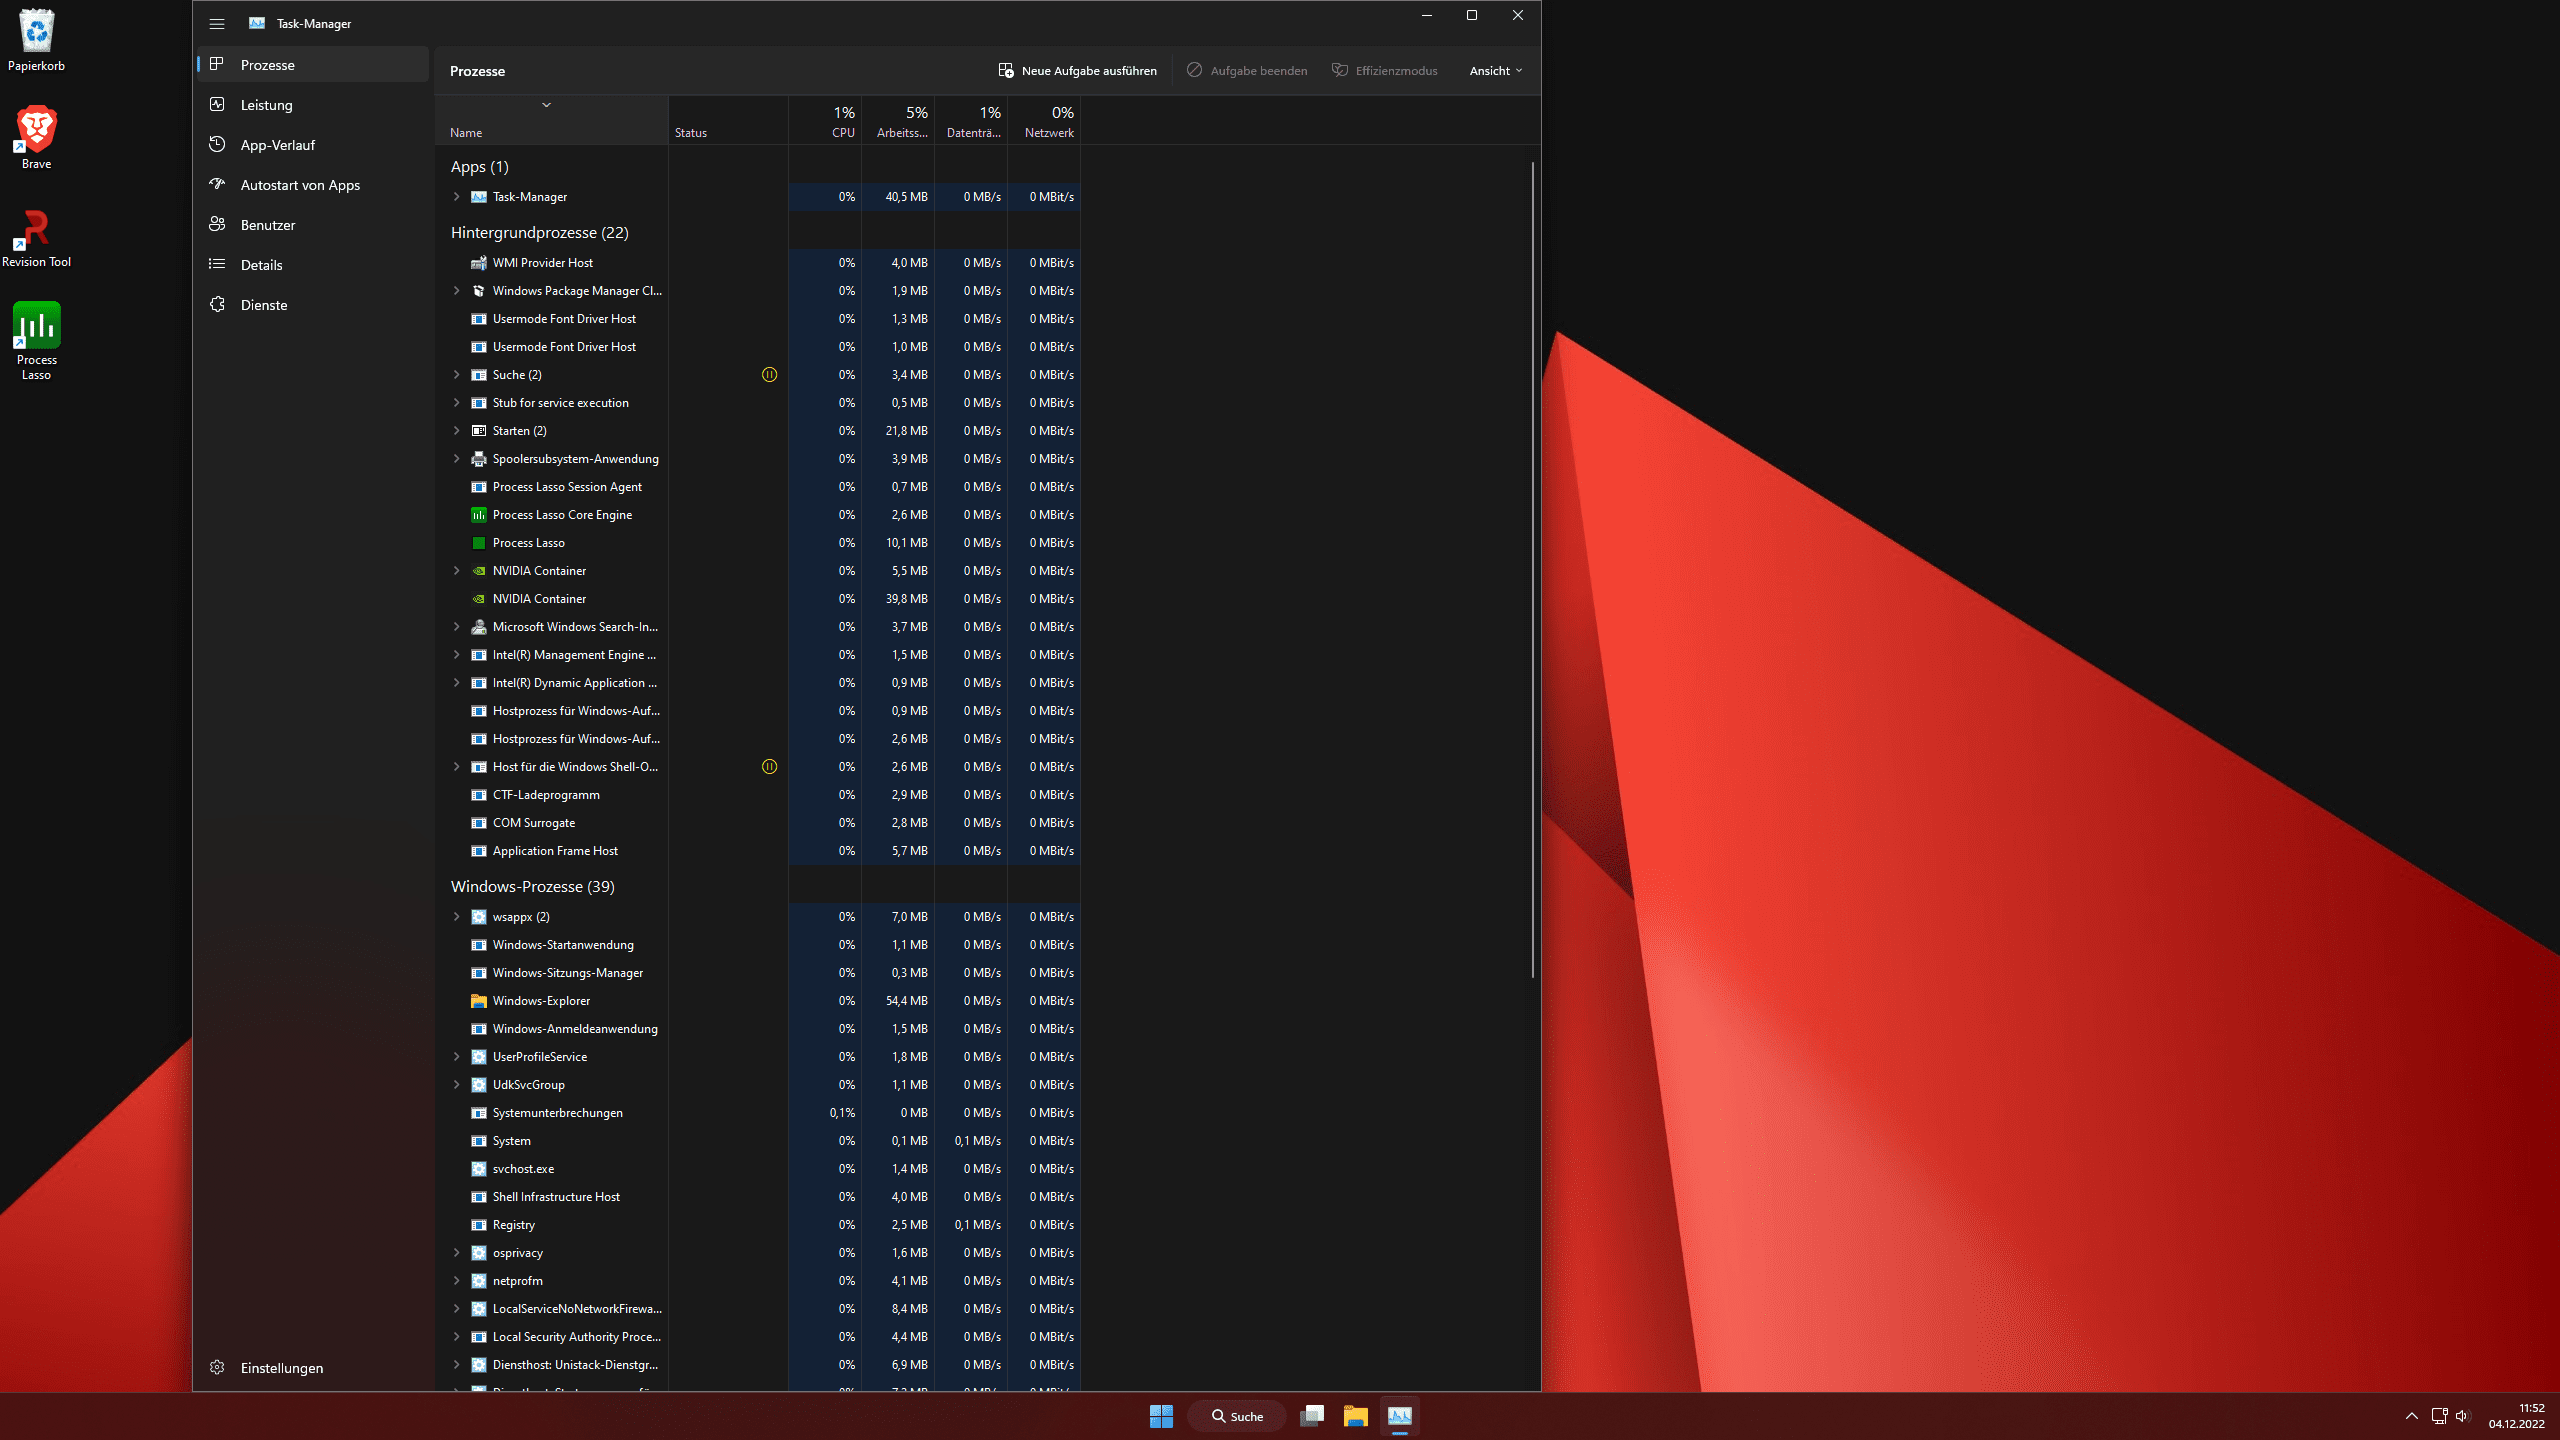Sort by Netzwerk column header
The width and height of the screenshot is (2560, 1440).
click(1044, 121)
